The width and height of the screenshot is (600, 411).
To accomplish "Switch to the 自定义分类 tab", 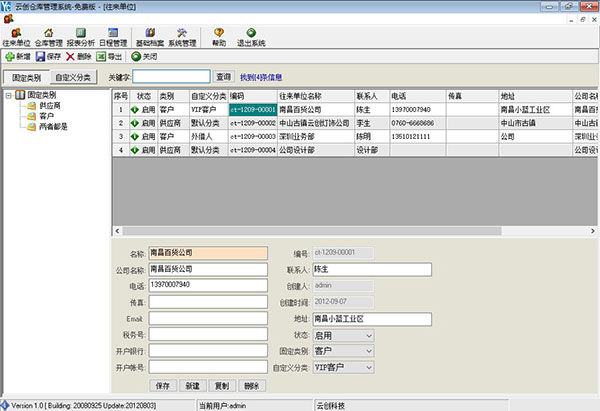I will (73, 77).
